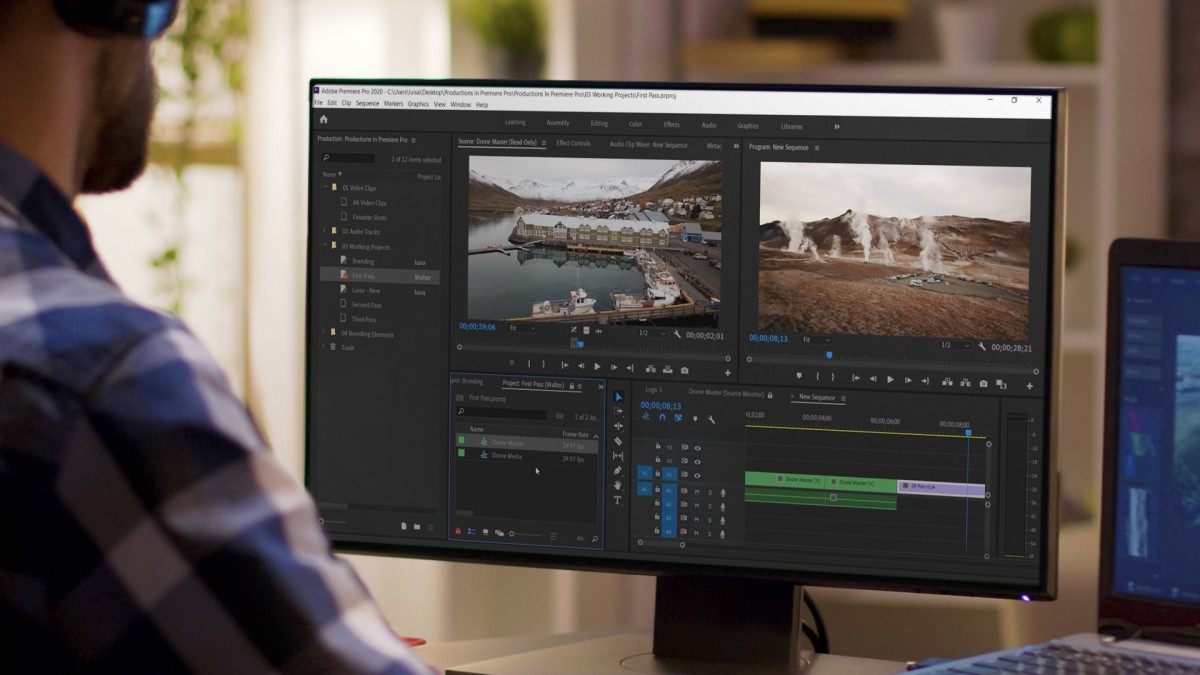
Task: Toggle V1 track output eye icon
Action: (x=698, y=475)
